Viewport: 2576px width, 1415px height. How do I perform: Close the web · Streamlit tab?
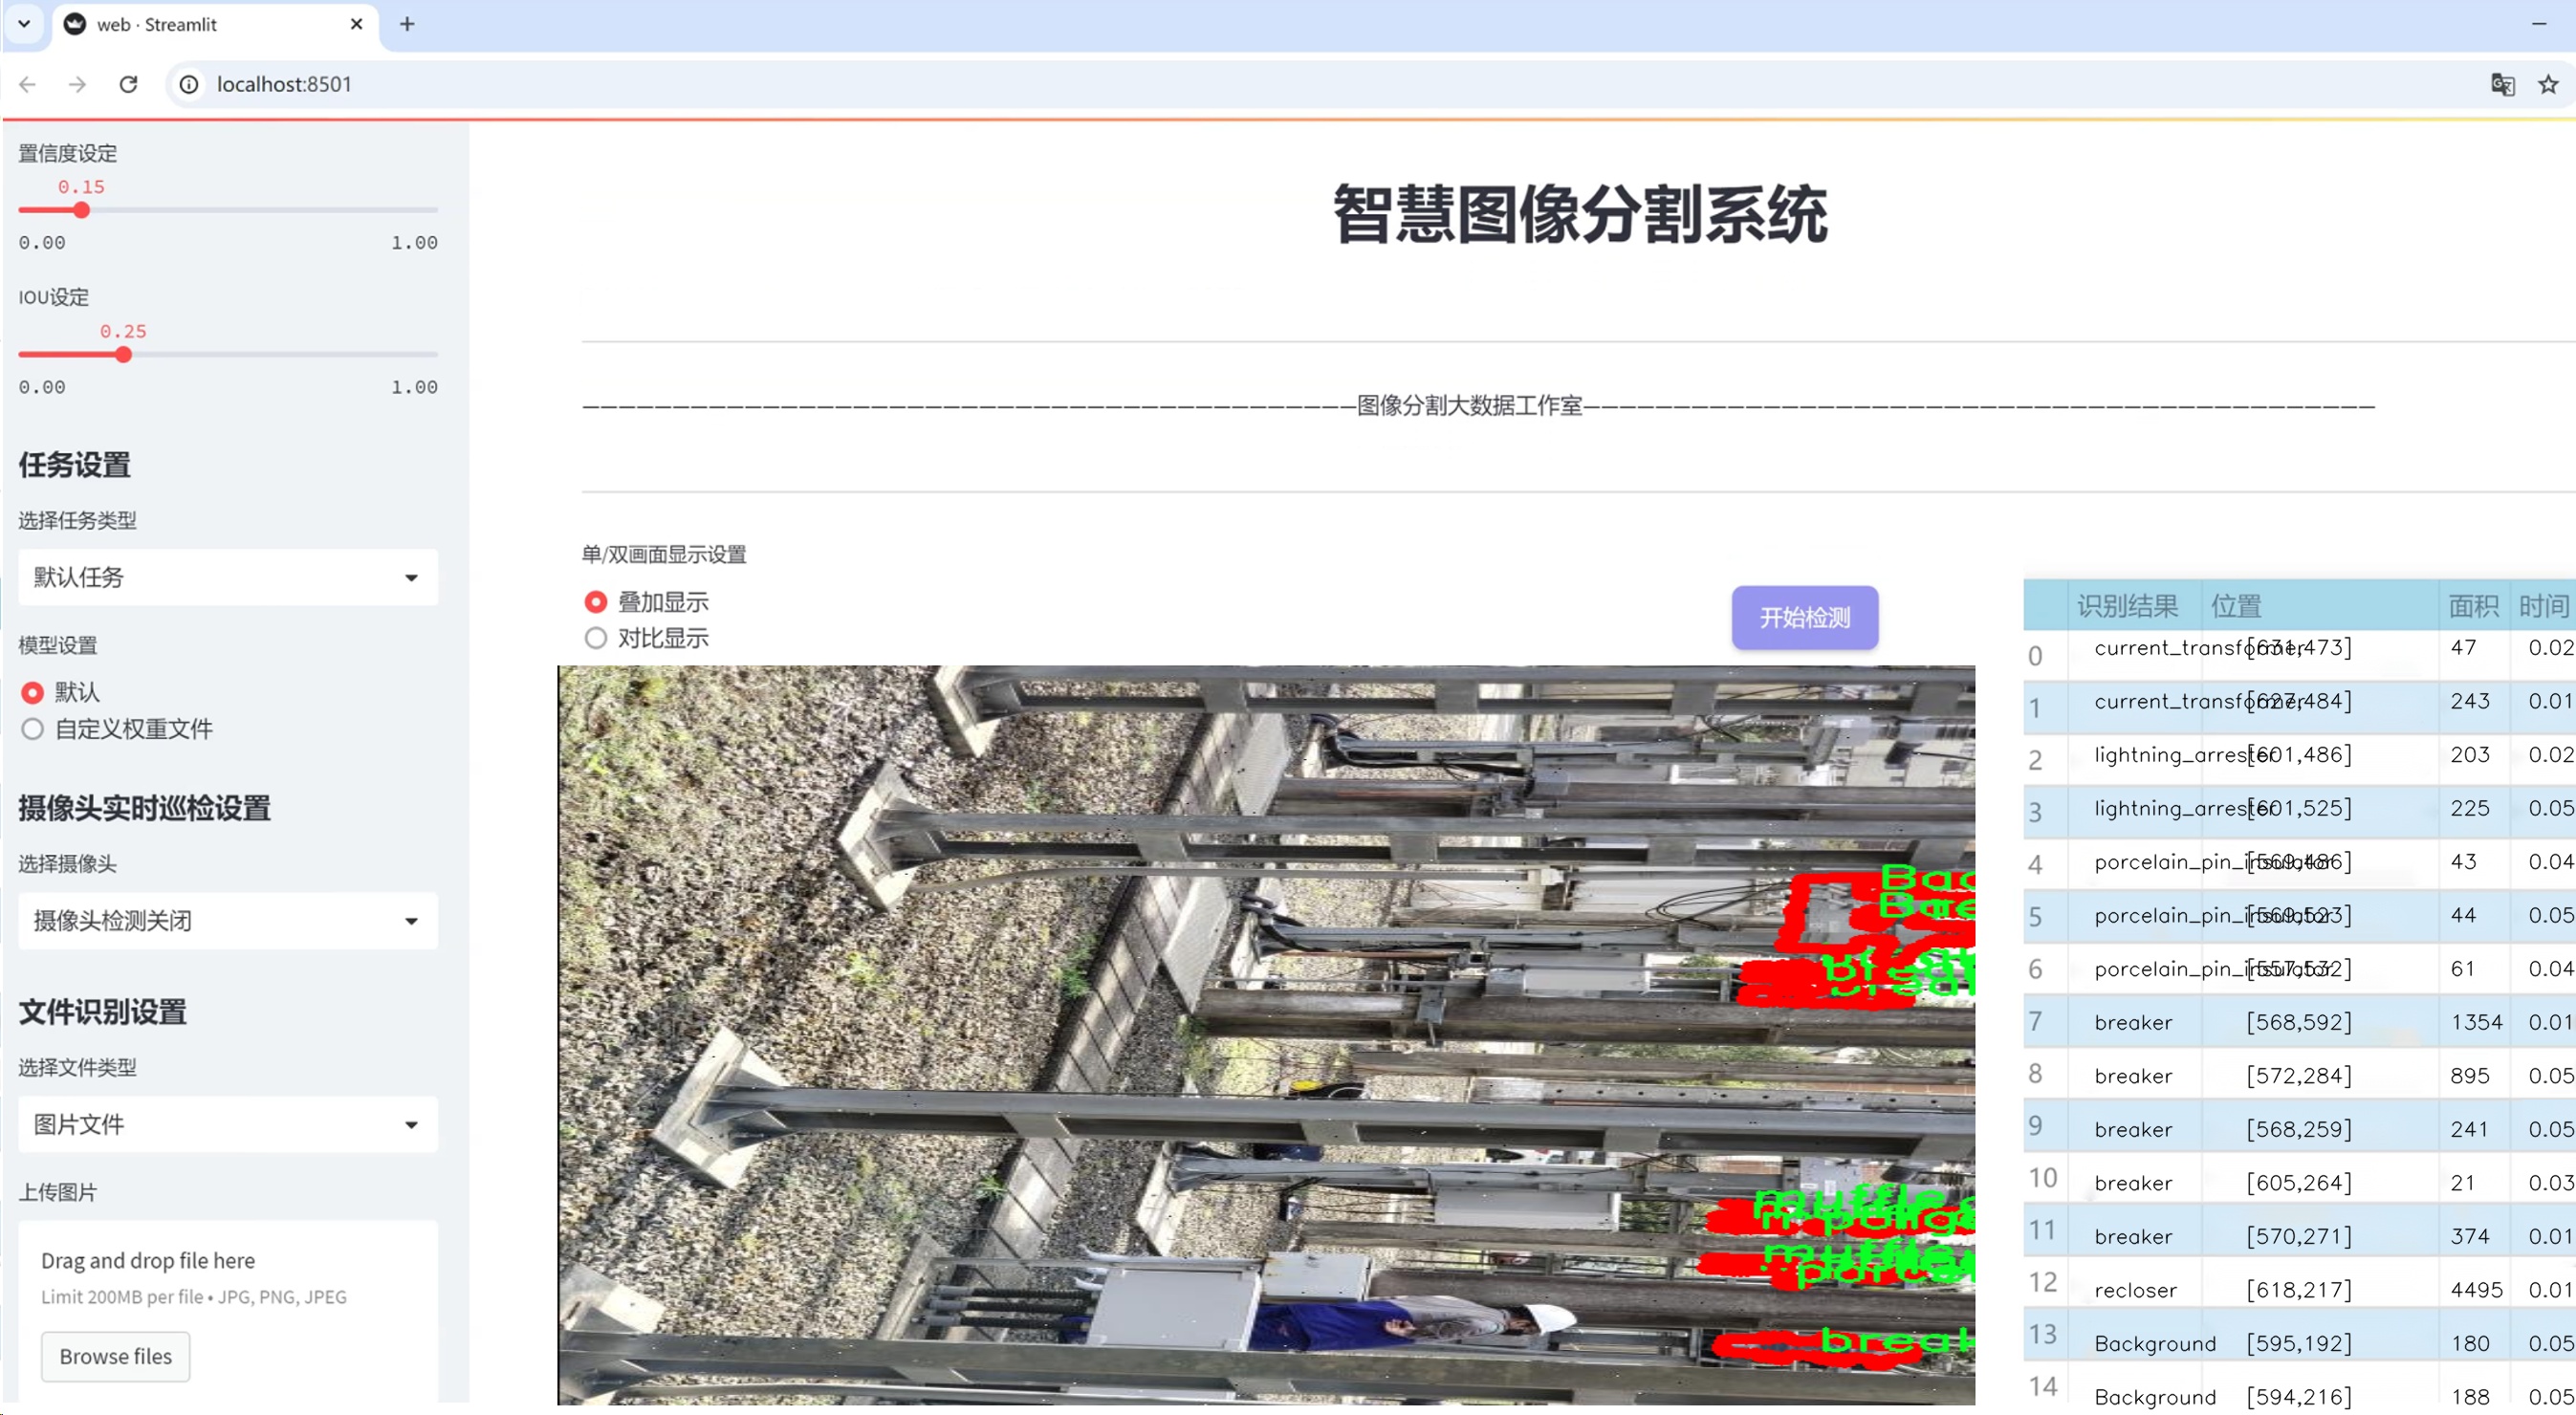356,24
